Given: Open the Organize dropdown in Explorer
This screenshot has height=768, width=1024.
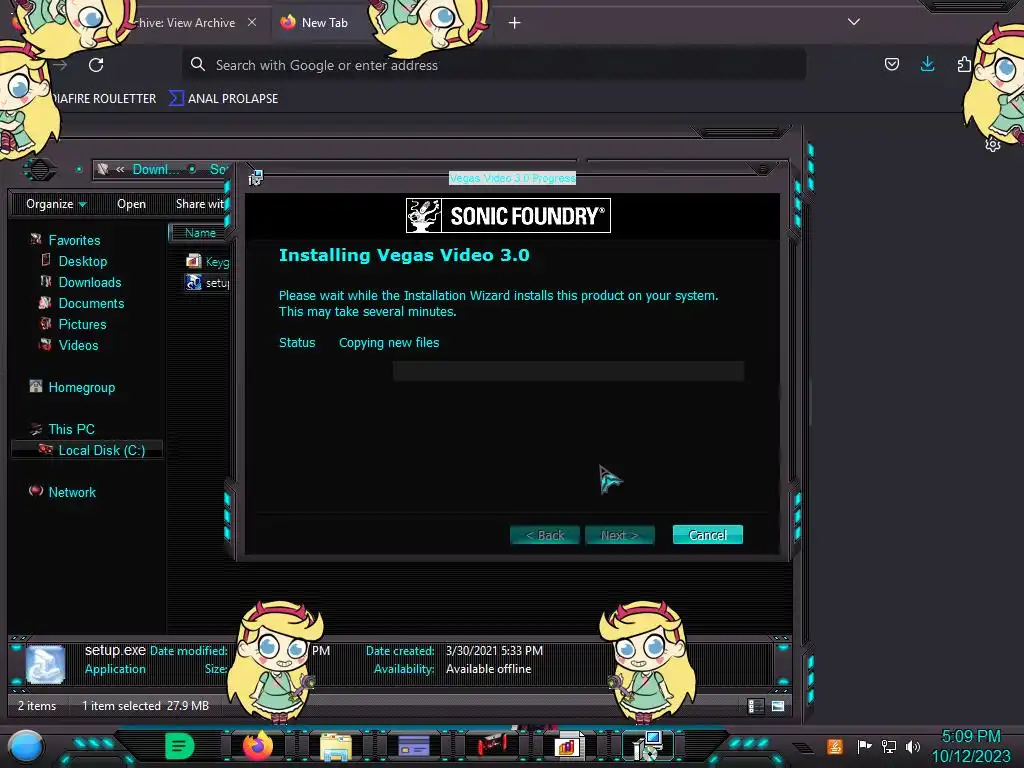Looking at the screenshot, I should 56,204.
